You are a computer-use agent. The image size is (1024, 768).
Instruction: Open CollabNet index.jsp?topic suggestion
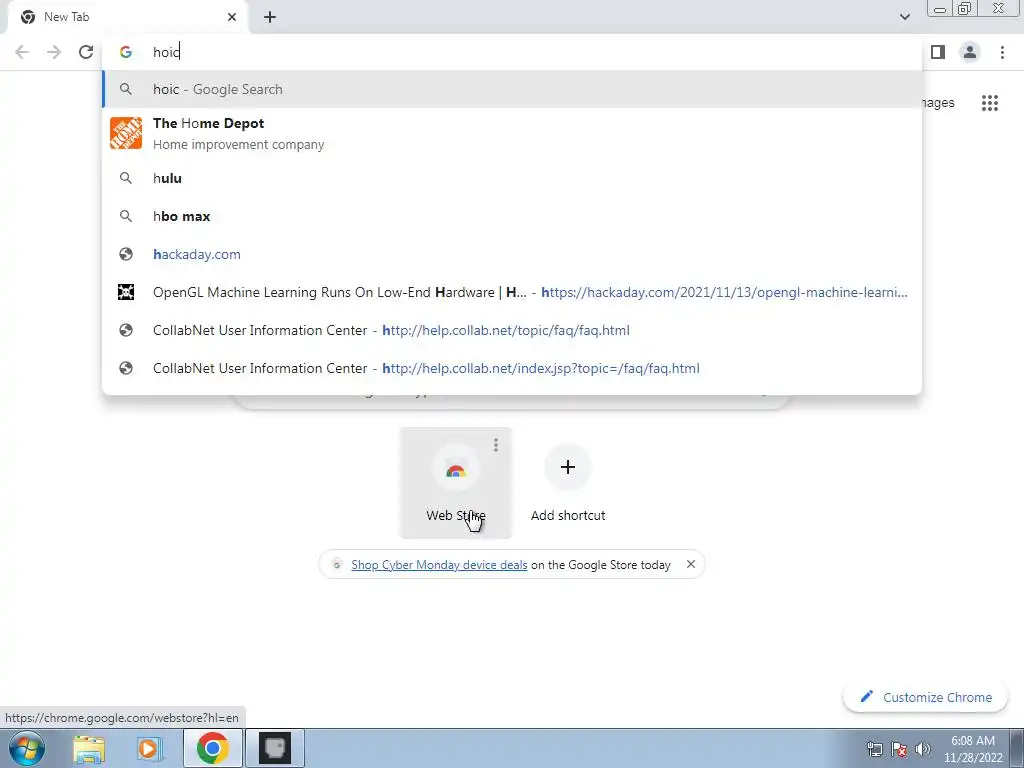tap(512, 368)
